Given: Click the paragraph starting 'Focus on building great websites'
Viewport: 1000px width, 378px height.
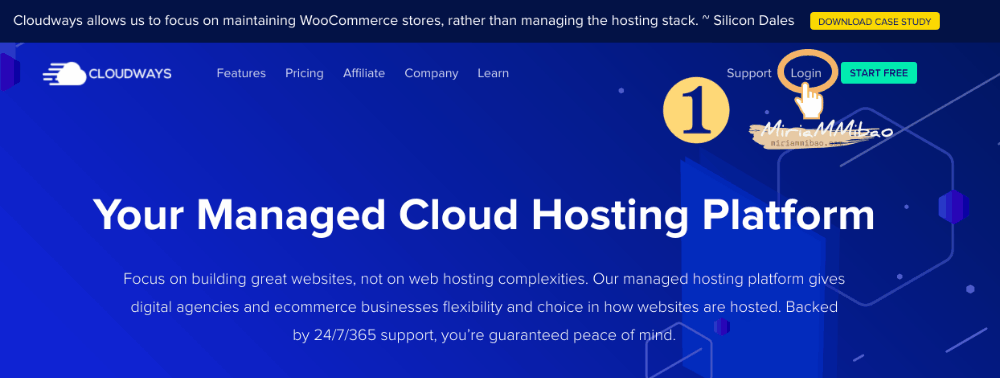Looking at the screenshot, I should coord(484,307).
